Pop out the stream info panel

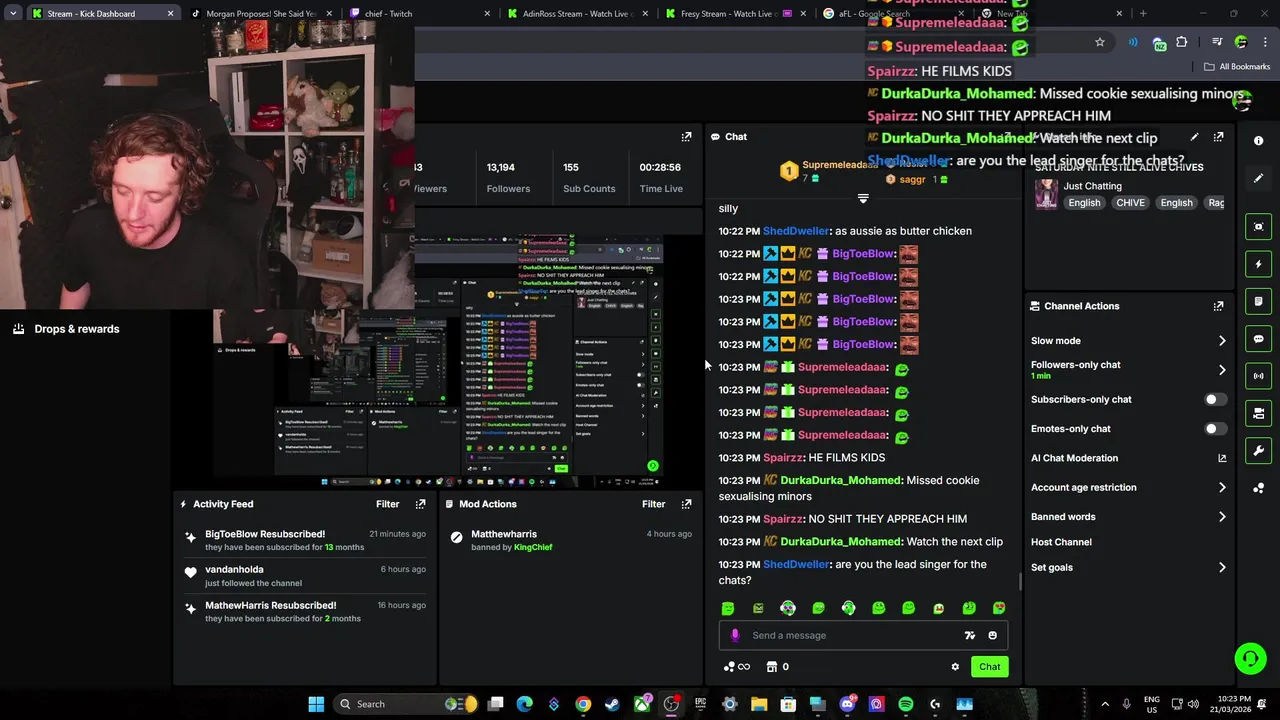pos(1218,137)
